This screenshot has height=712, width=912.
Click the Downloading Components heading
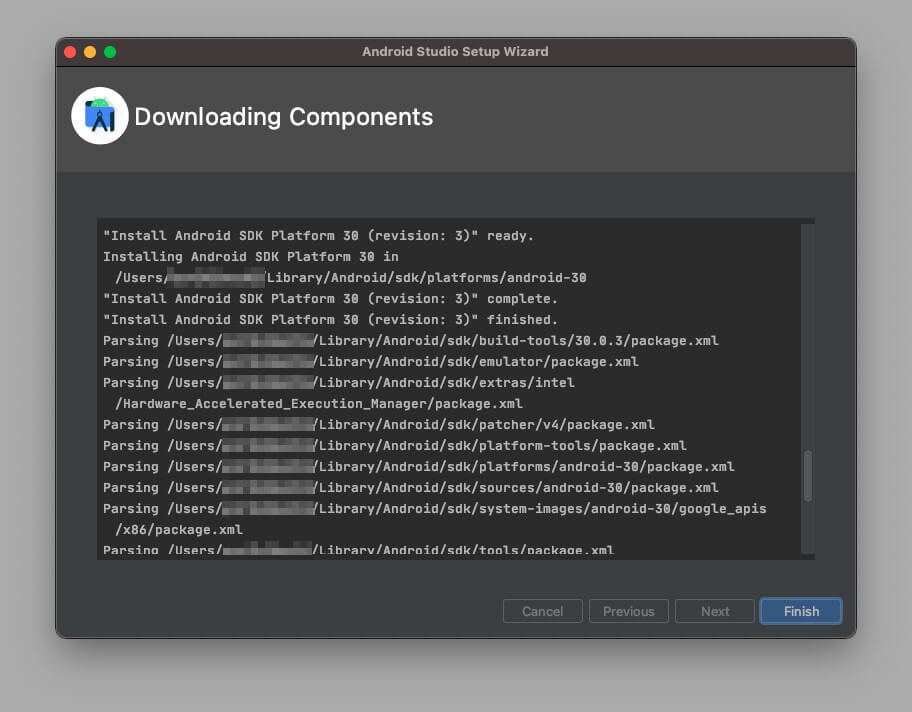282,117
